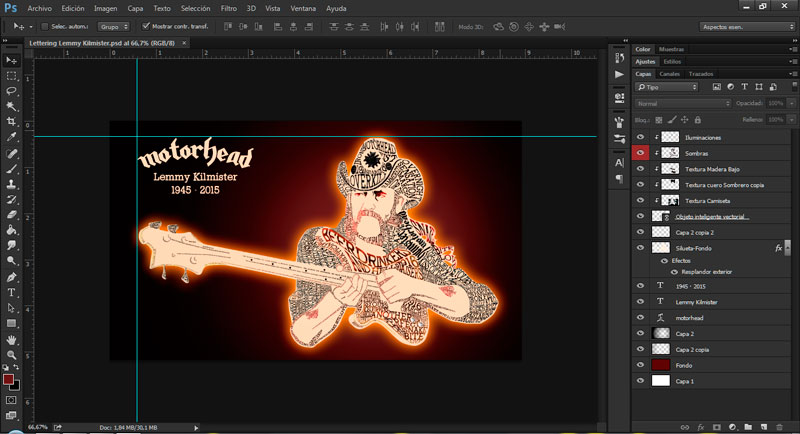
Task: Click the background color swatch
Action: 15,386
